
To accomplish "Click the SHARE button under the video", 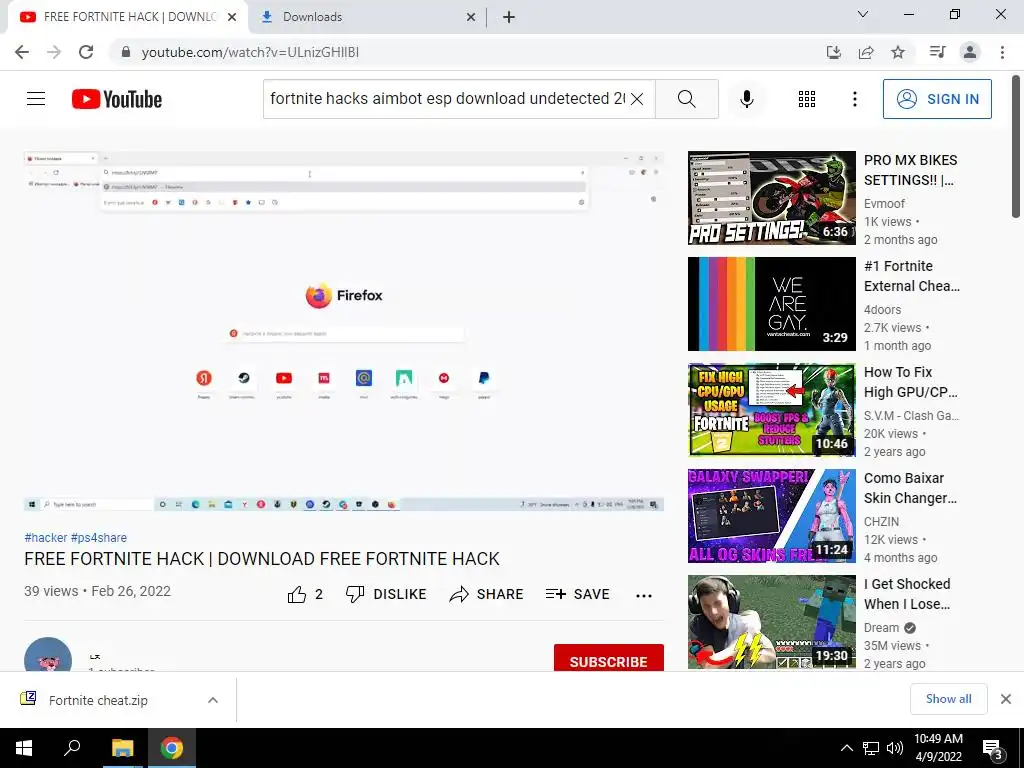I will [x=487, y=594].
